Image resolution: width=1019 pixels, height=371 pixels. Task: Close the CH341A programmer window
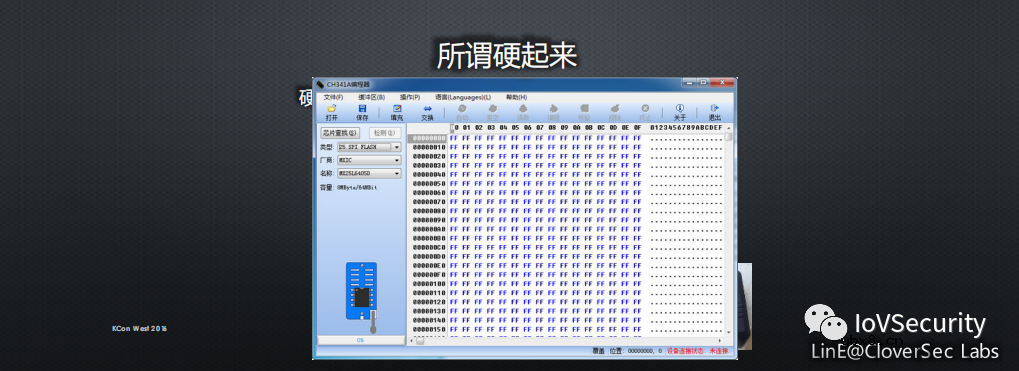coord(721,83)
